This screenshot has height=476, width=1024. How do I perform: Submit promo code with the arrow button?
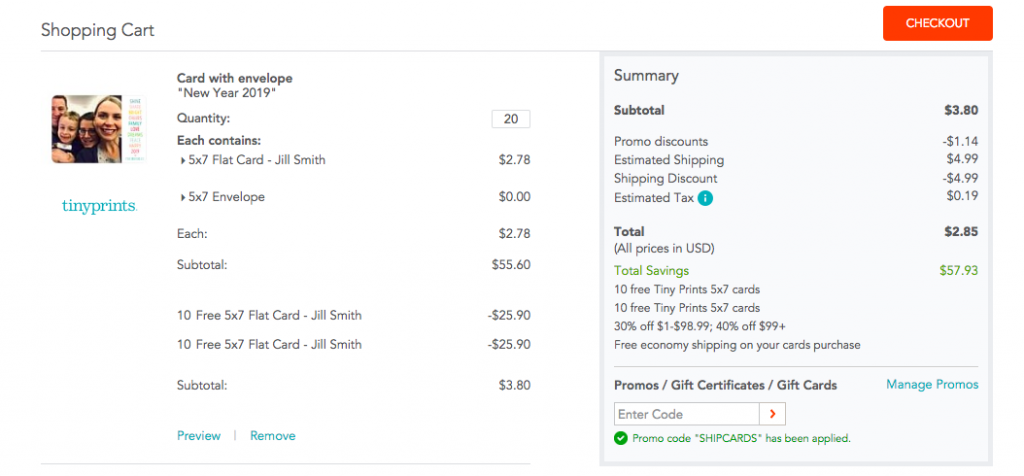[x=773, y=414]
